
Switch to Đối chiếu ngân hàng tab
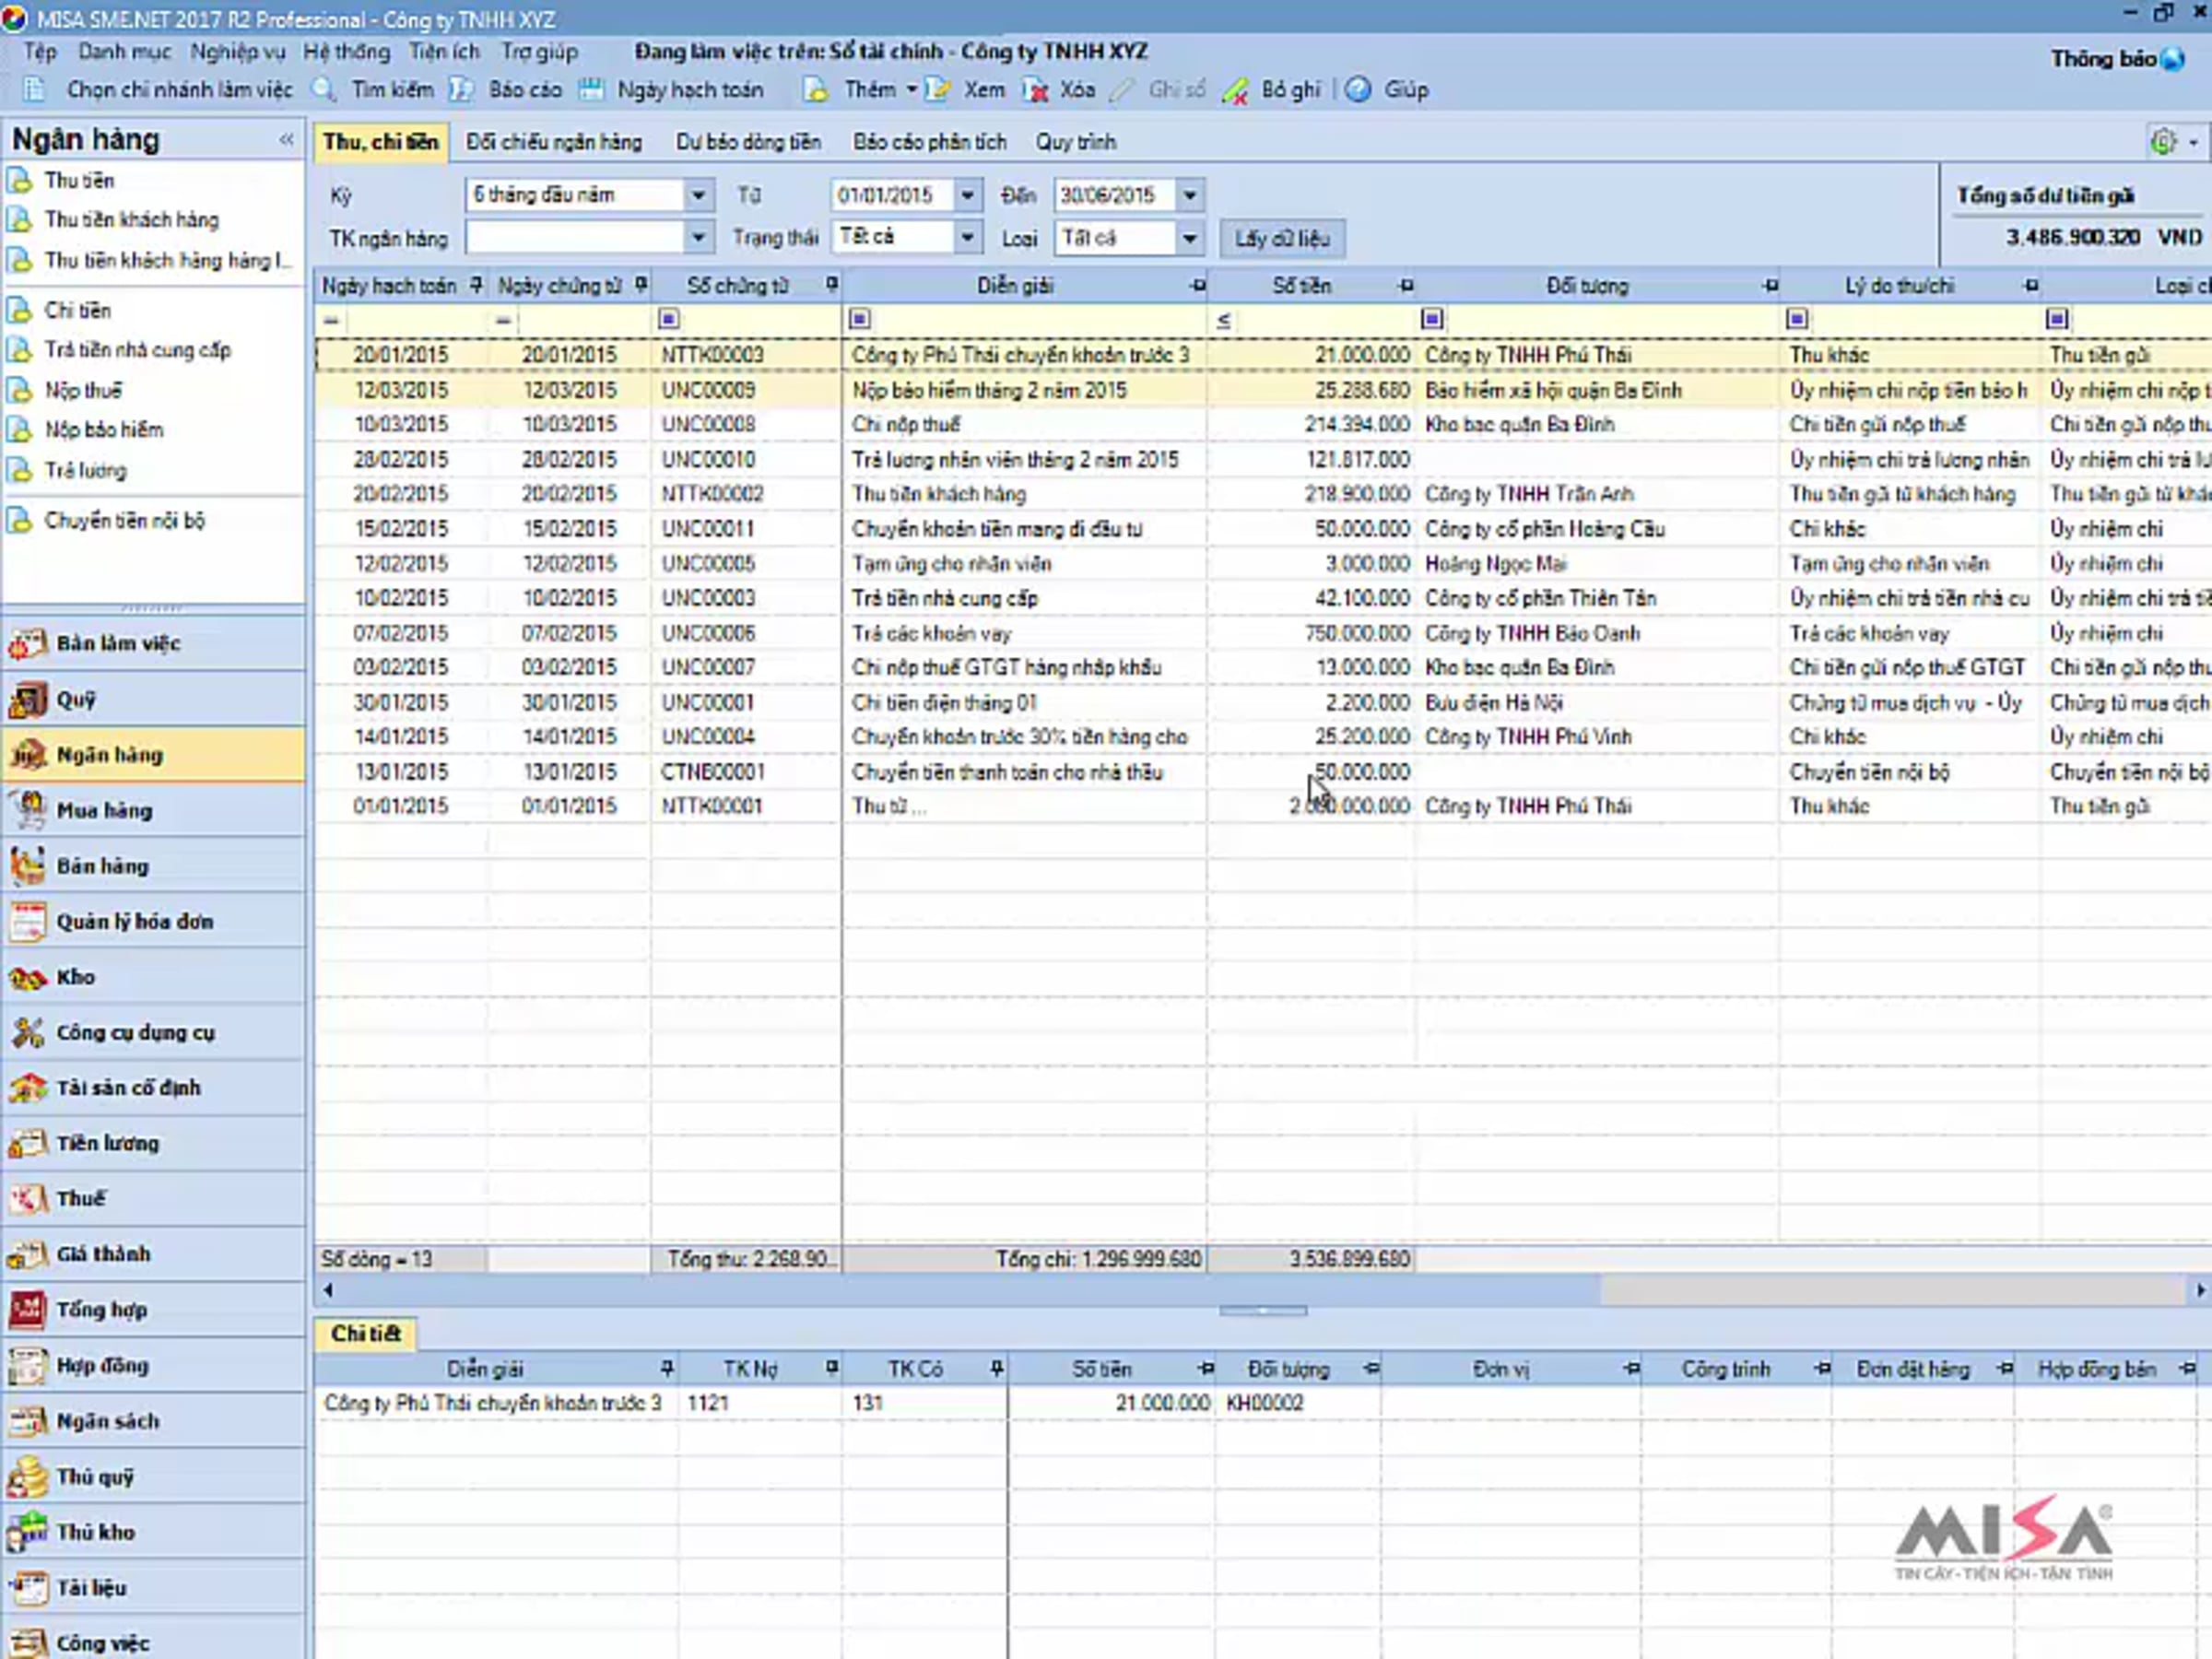(x=554, y=142)
